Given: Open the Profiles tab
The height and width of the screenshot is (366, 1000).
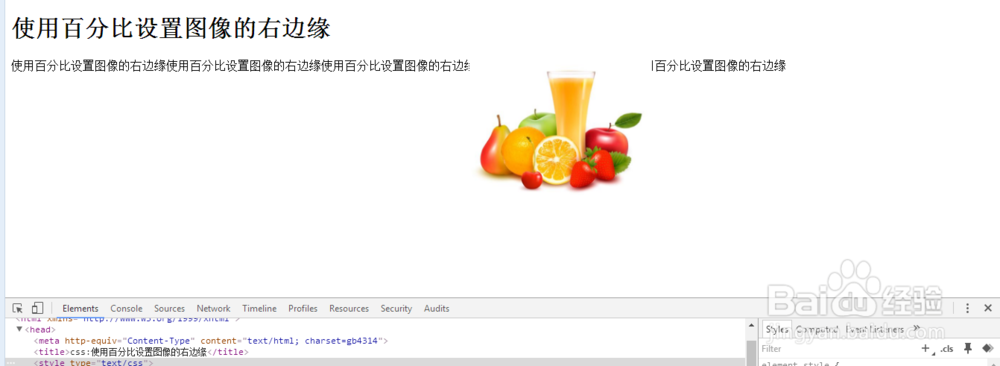Looking at the screenshot, I should [302, 309].
